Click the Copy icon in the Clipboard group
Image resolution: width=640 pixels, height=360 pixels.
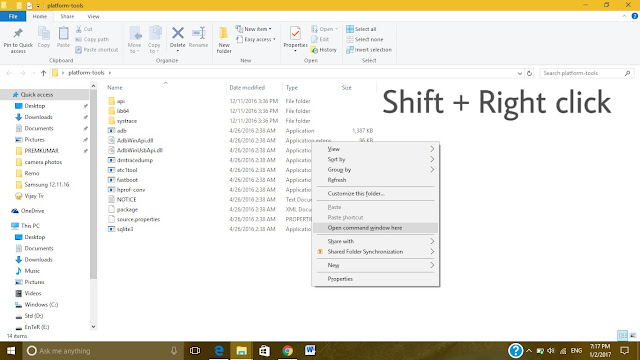coord(44,33)
